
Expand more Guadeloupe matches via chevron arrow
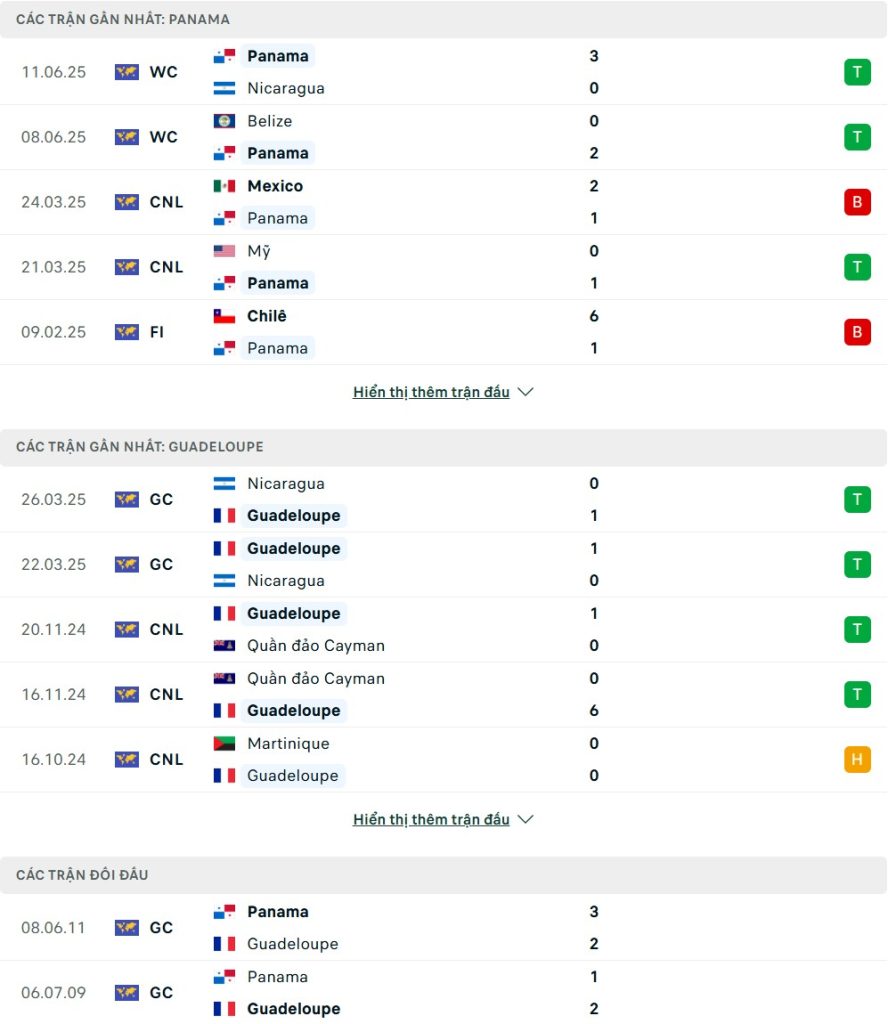pos(525,819)
